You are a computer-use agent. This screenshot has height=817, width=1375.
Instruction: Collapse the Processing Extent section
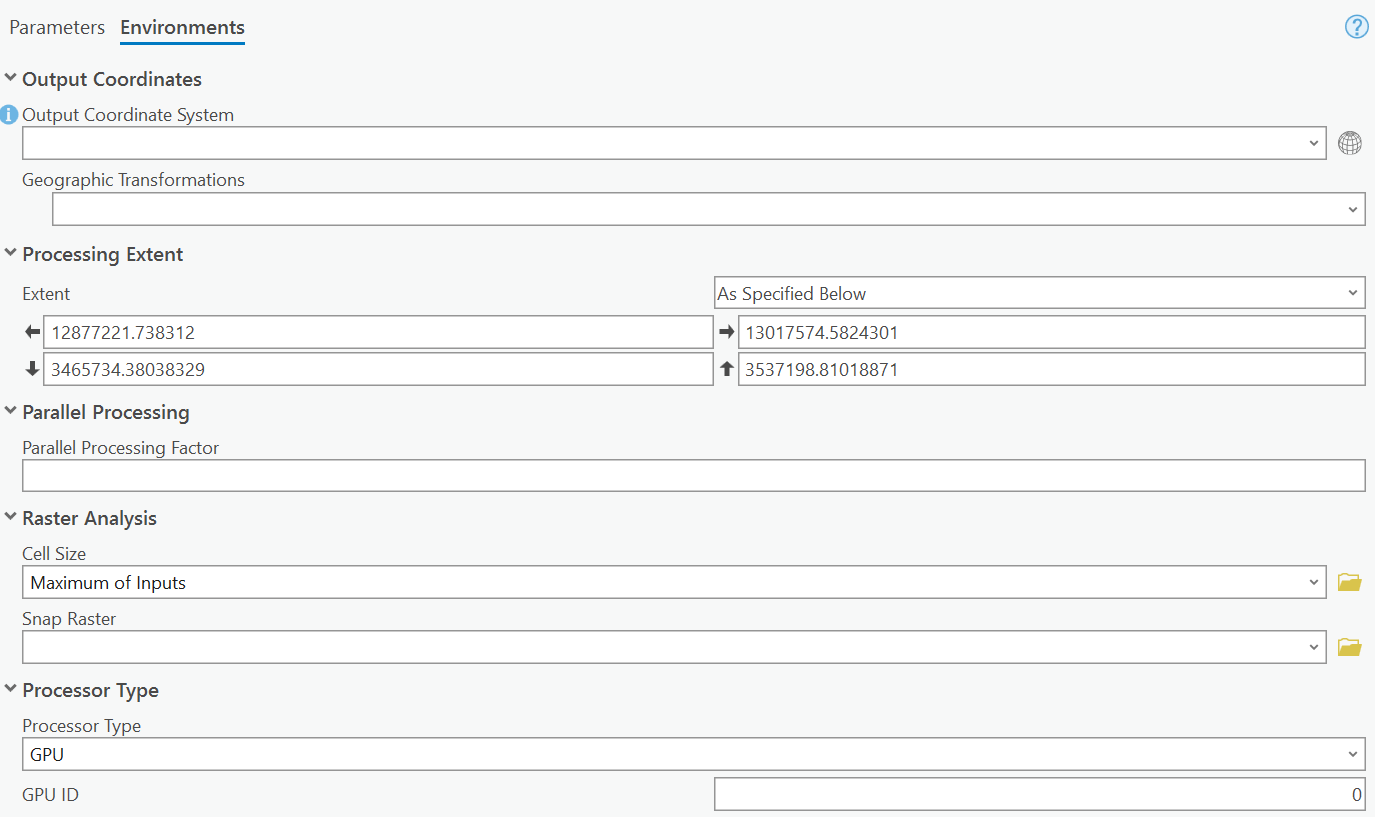[x=11, y=253]
